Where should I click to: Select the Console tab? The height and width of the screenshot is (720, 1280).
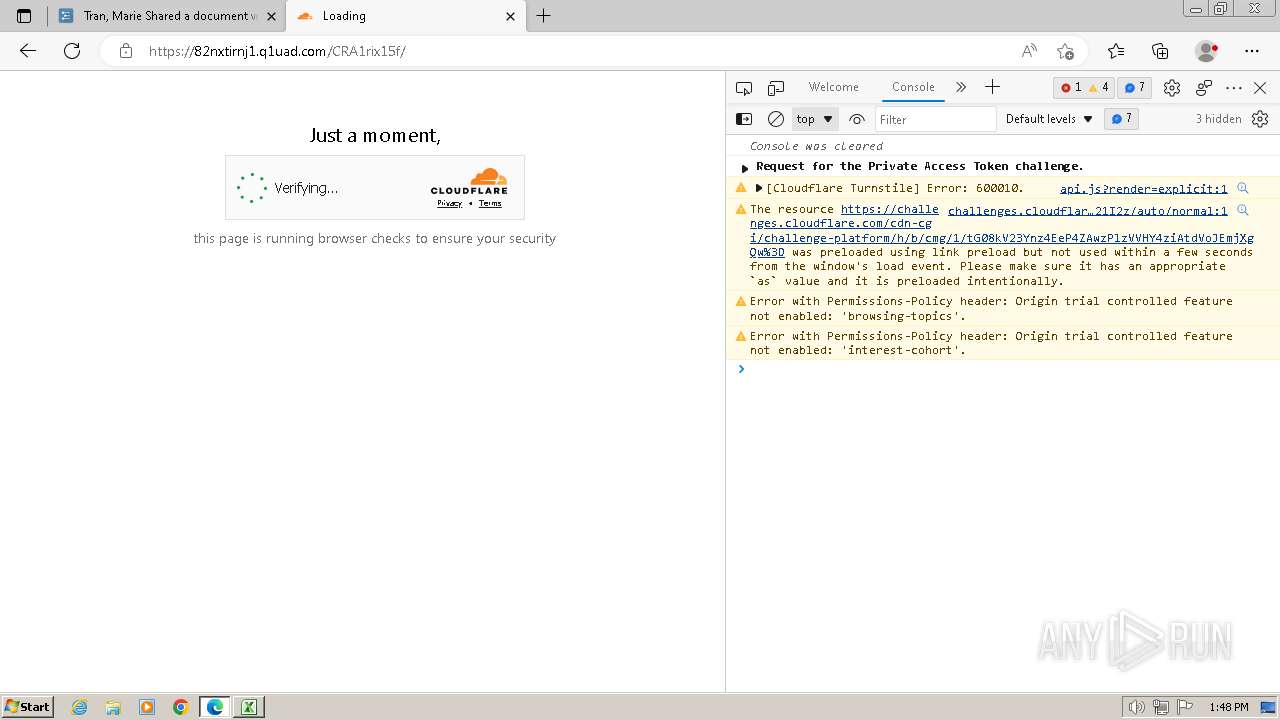(x=913, y=87)
